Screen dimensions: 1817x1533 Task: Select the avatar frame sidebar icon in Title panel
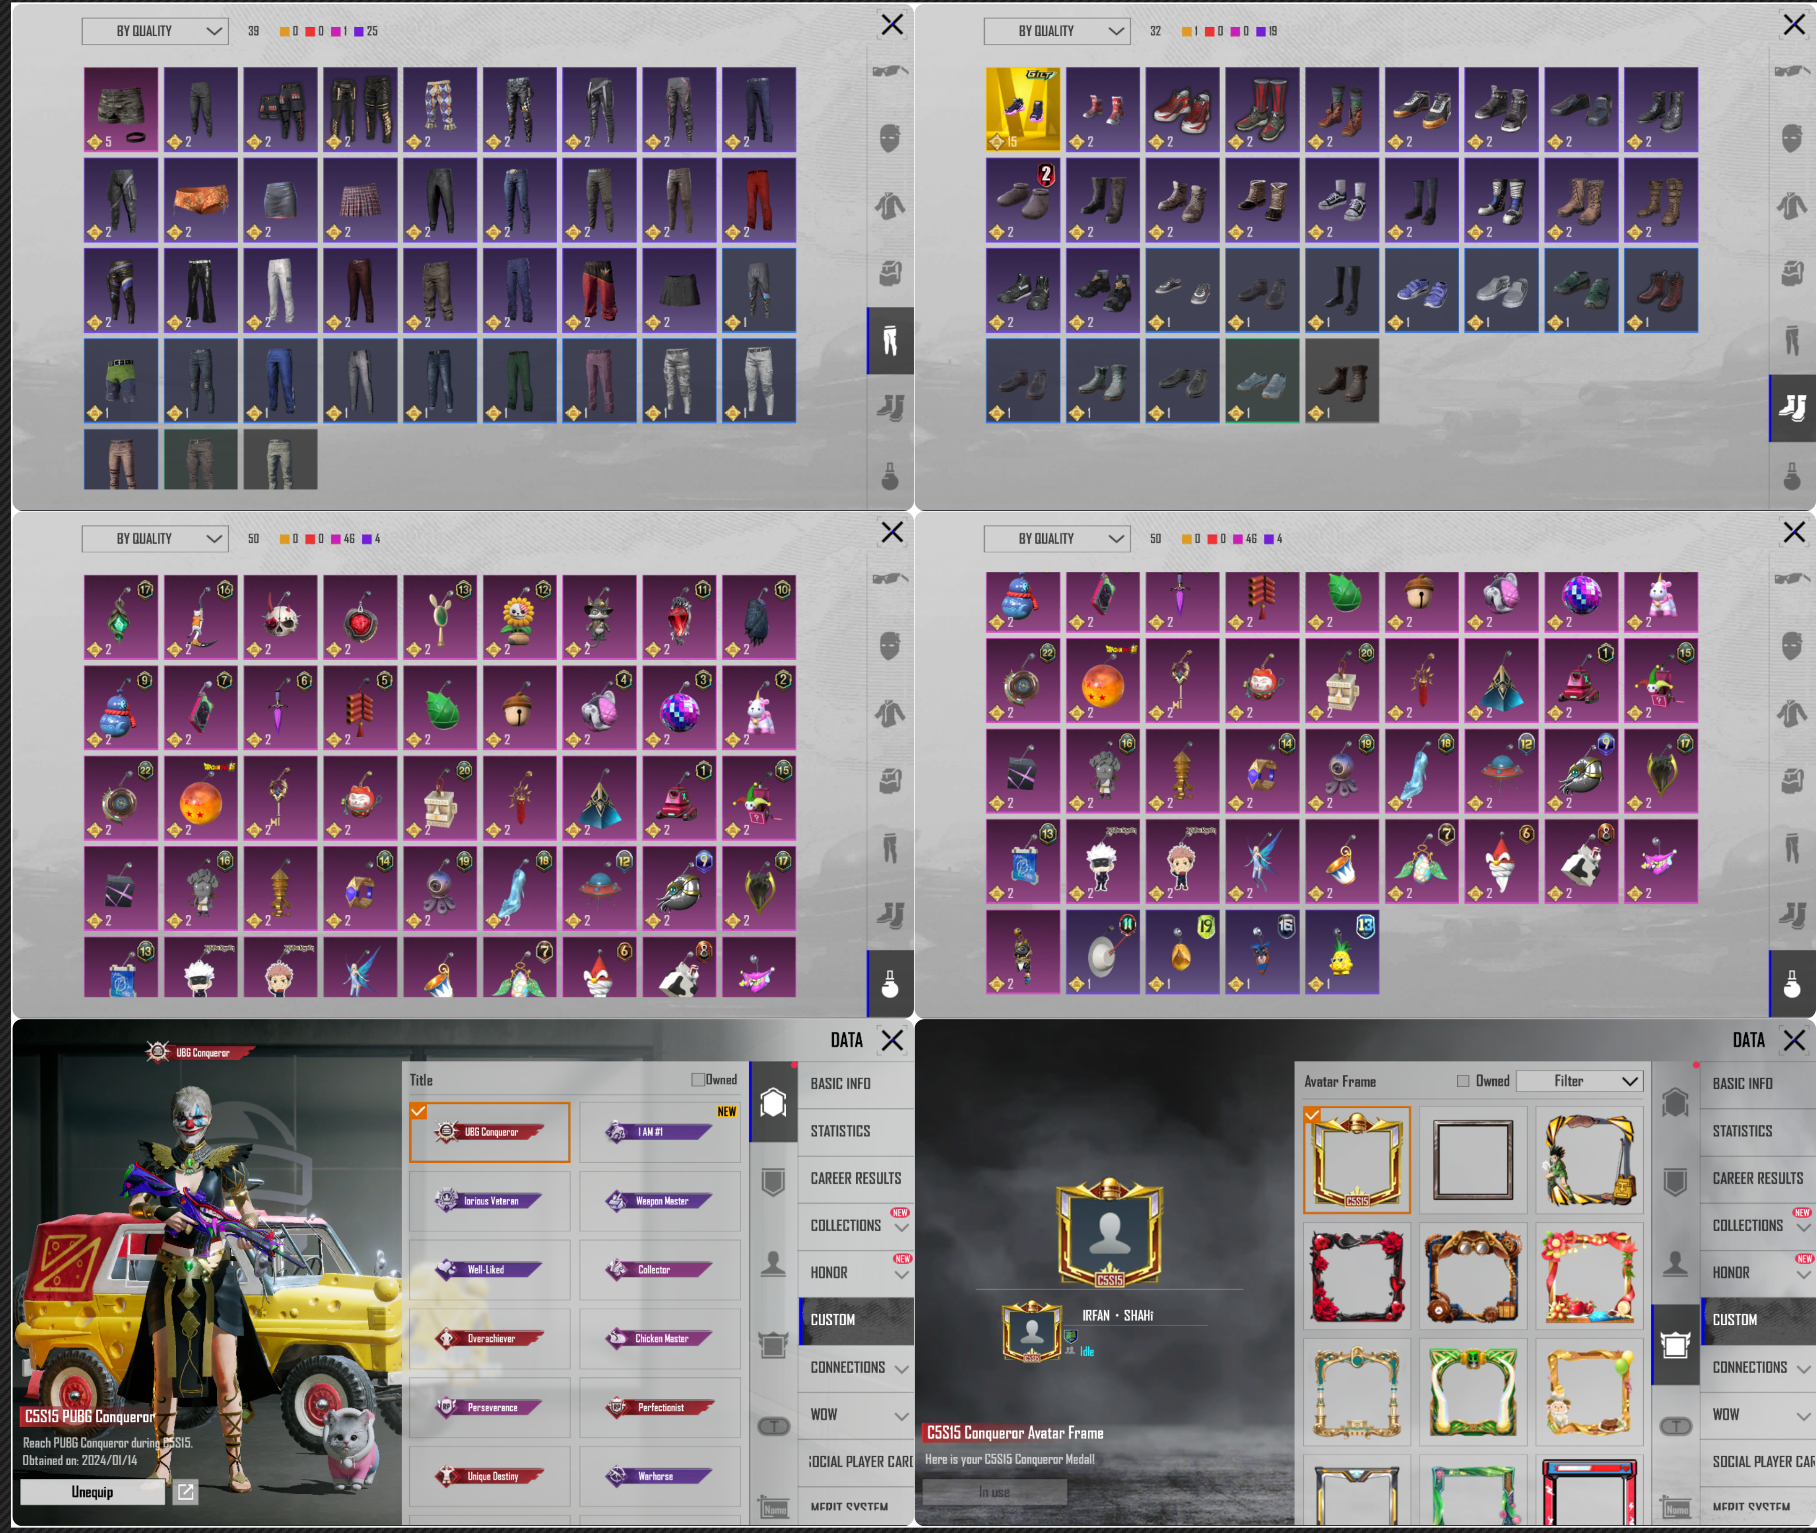click(x=774, y=1345)
